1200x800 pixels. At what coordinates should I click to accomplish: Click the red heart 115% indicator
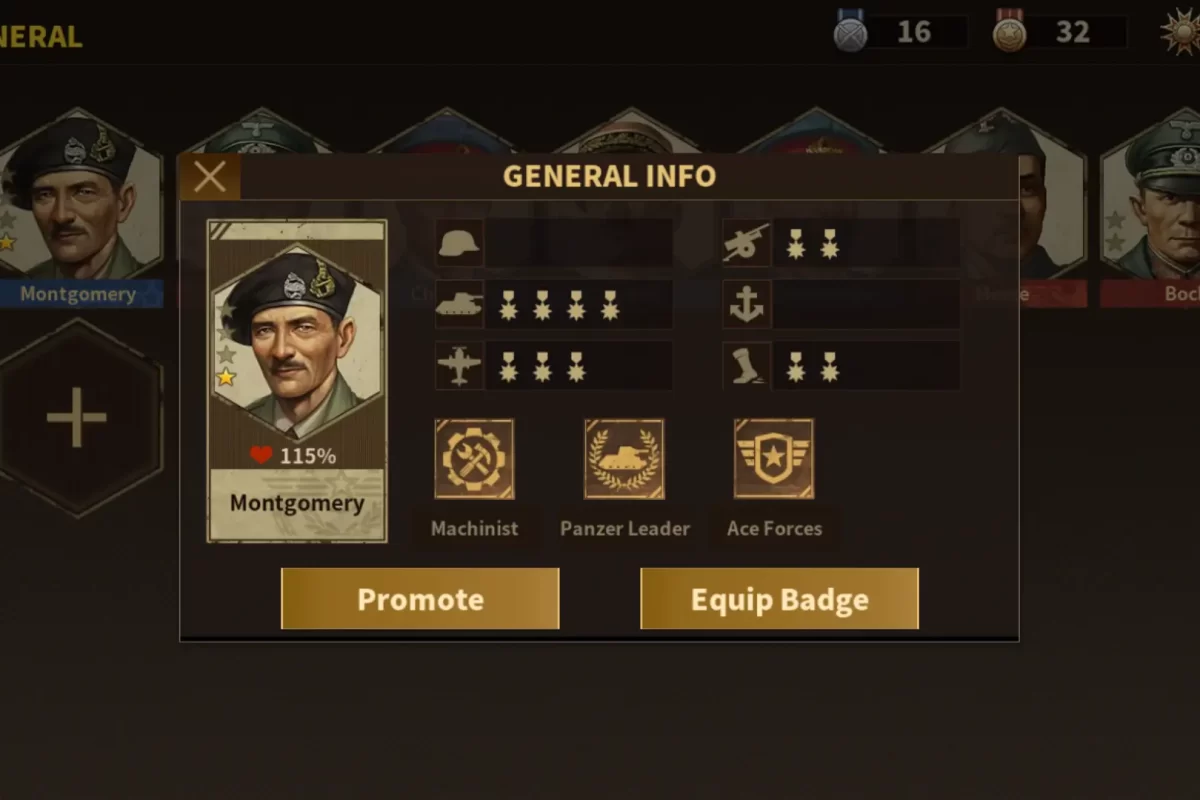pos(293,456)
